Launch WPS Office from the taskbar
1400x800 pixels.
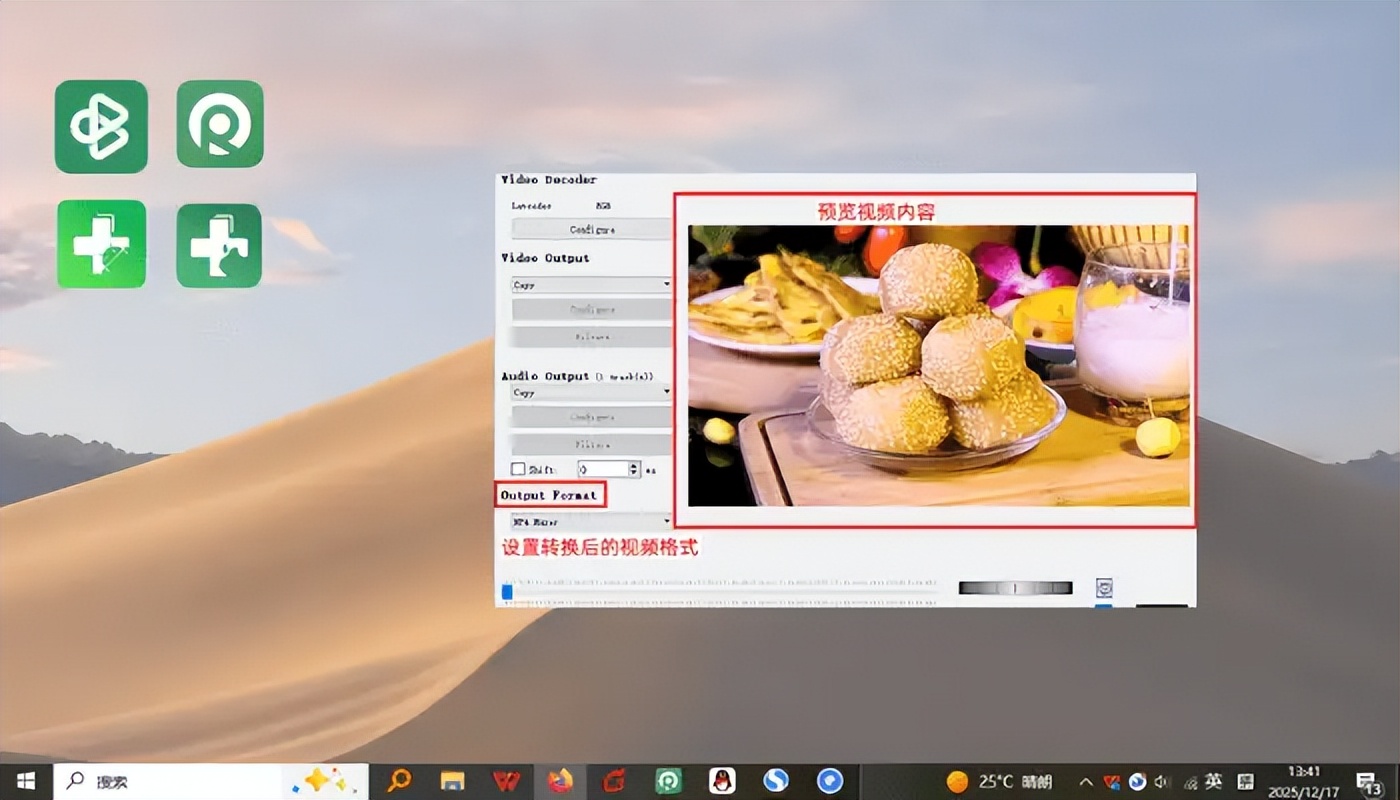(506, 781)
